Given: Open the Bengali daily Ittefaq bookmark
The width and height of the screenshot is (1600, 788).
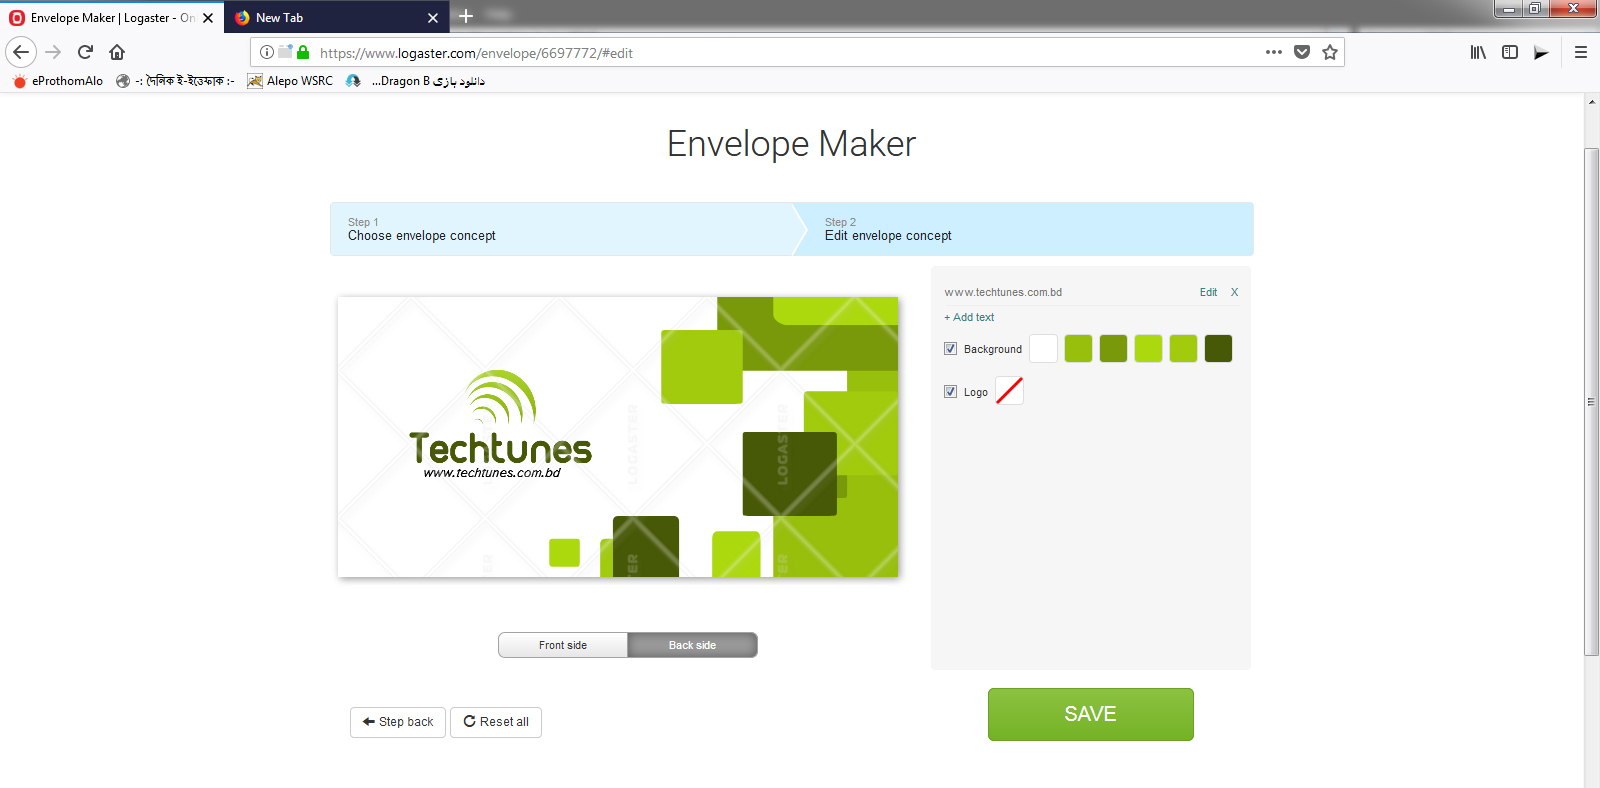Looking at the screenshot, I should [175, 81].
